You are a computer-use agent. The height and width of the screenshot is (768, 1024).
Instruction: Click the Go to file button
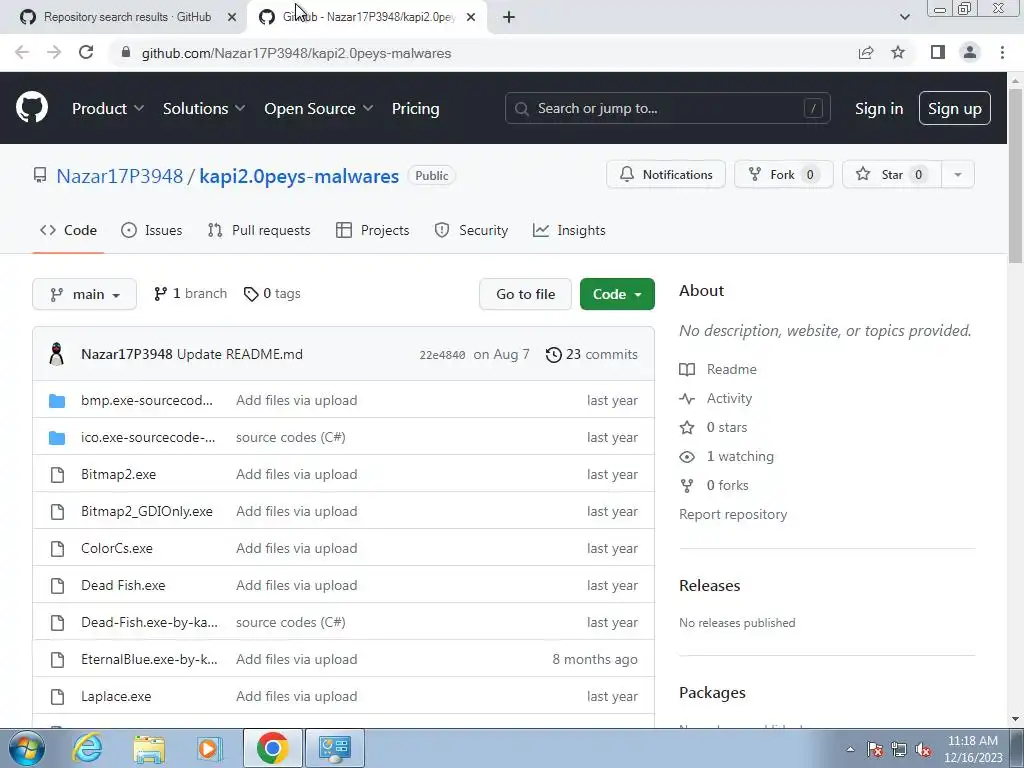pos(525,294)
